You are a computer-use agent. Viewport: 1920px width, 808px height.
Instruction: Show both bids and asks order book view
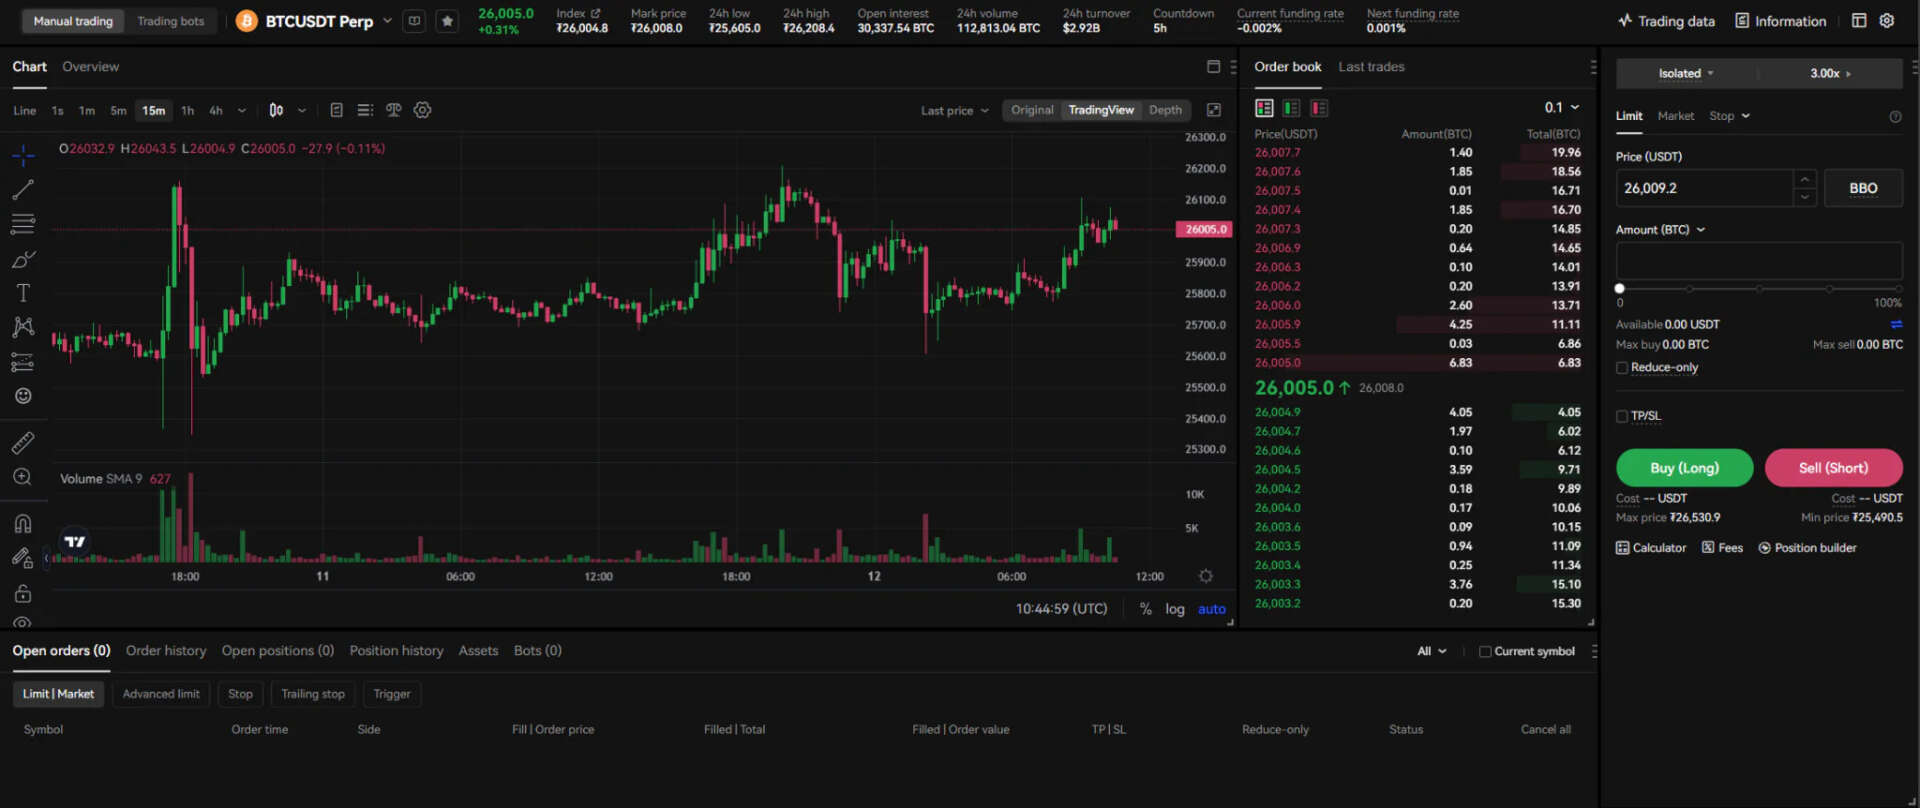(1264, 108)
